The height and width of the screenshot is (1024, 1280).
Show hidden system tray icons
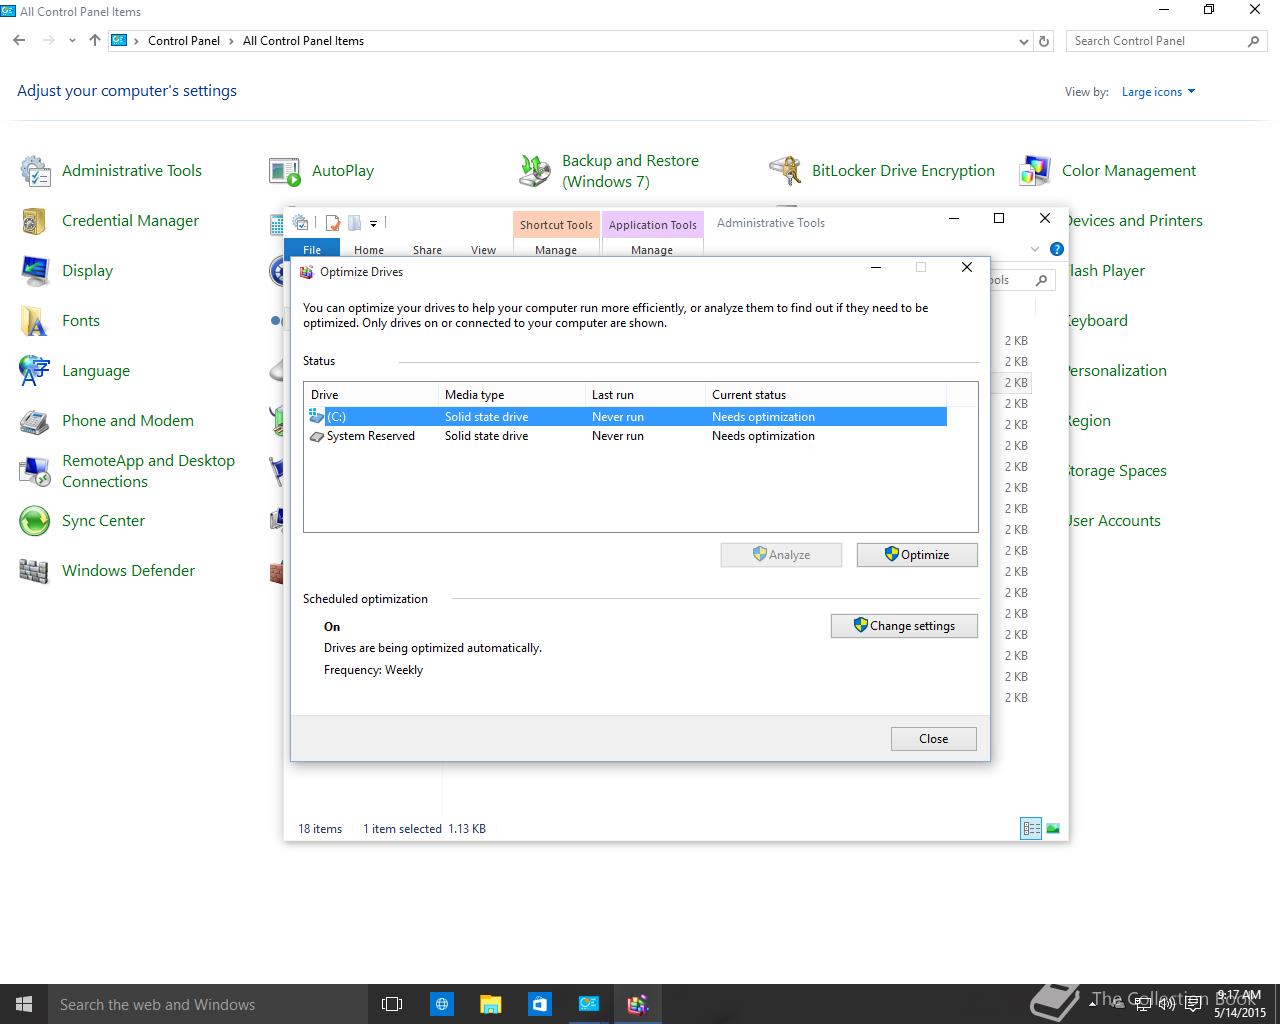[x=1090, y=1004]
